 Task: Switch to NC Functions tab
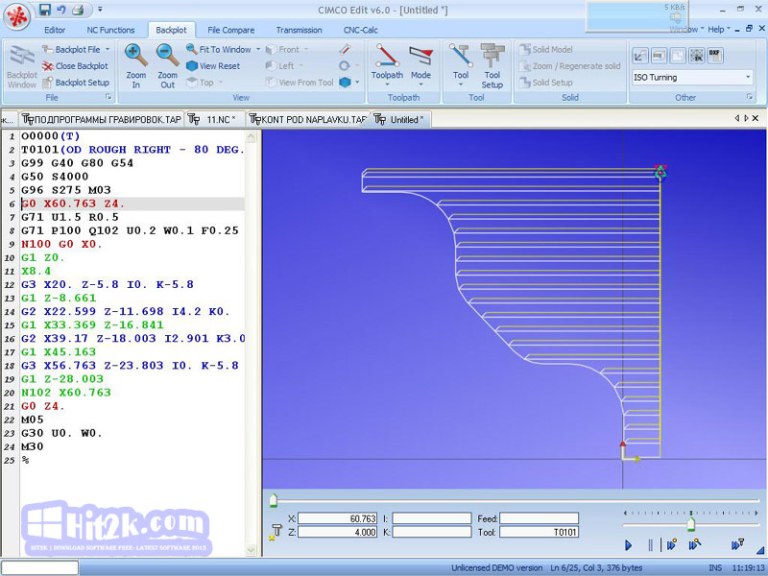[111, 30]
